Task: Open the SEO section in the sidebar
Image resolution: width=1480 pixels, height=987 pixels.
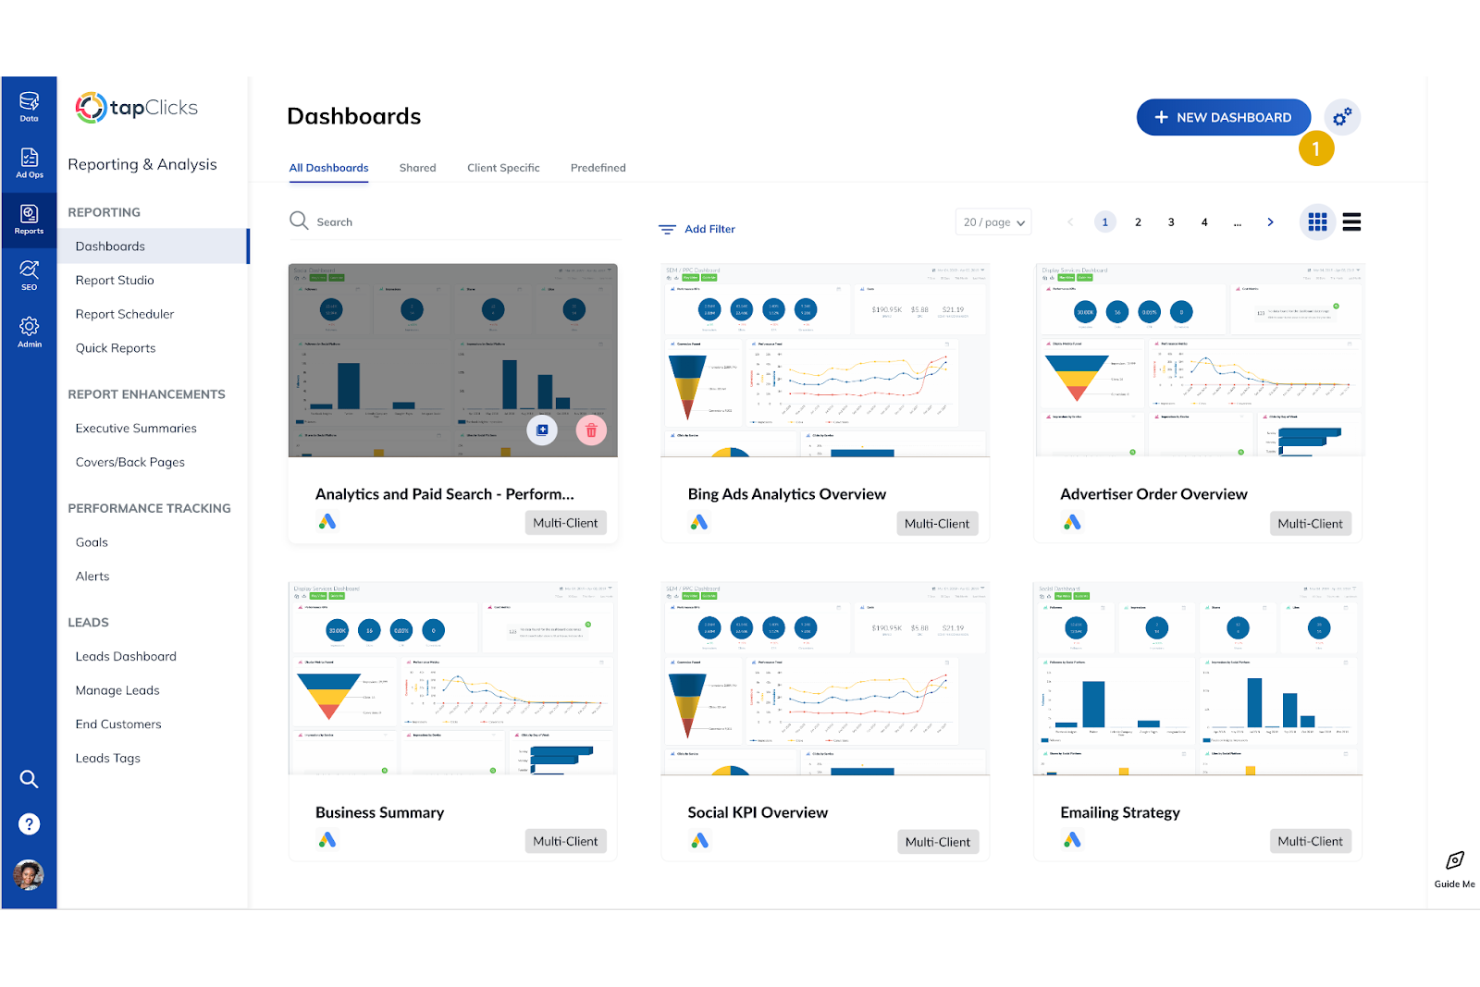Action: coord(29,274)
